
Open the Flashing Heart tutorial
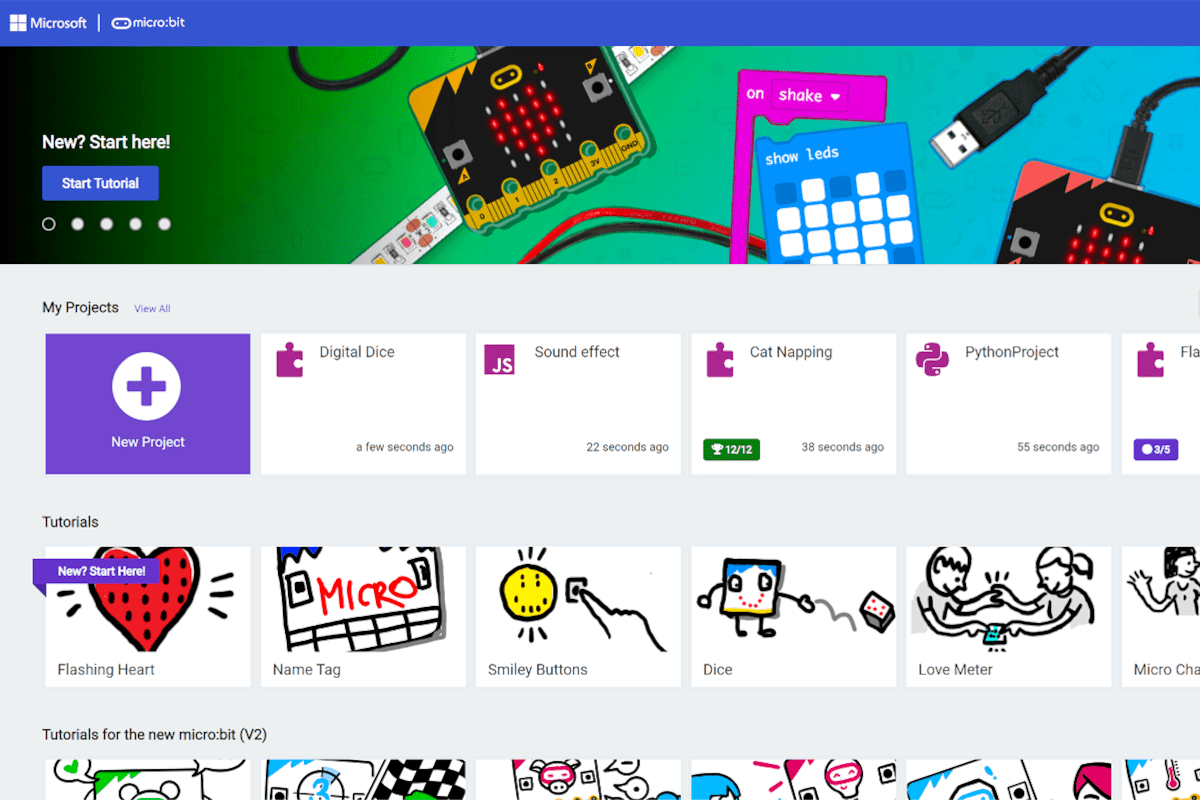pos(148,617)
